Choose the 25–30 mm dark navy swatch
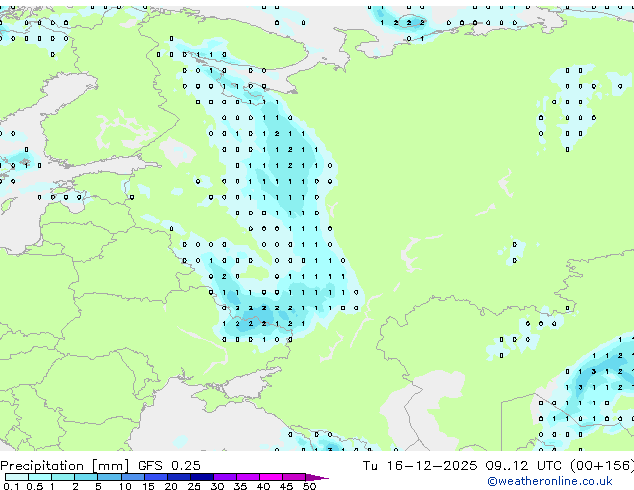Screen dimensions: 634x490 201,477
